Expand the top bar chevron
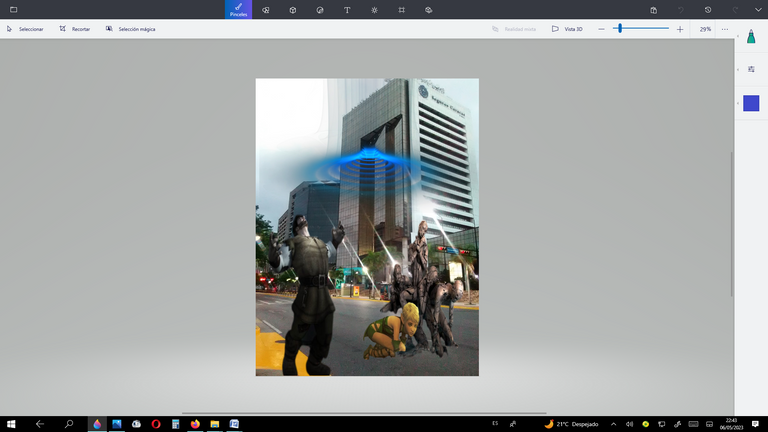The image size is (768, 432). coord(758,10)
